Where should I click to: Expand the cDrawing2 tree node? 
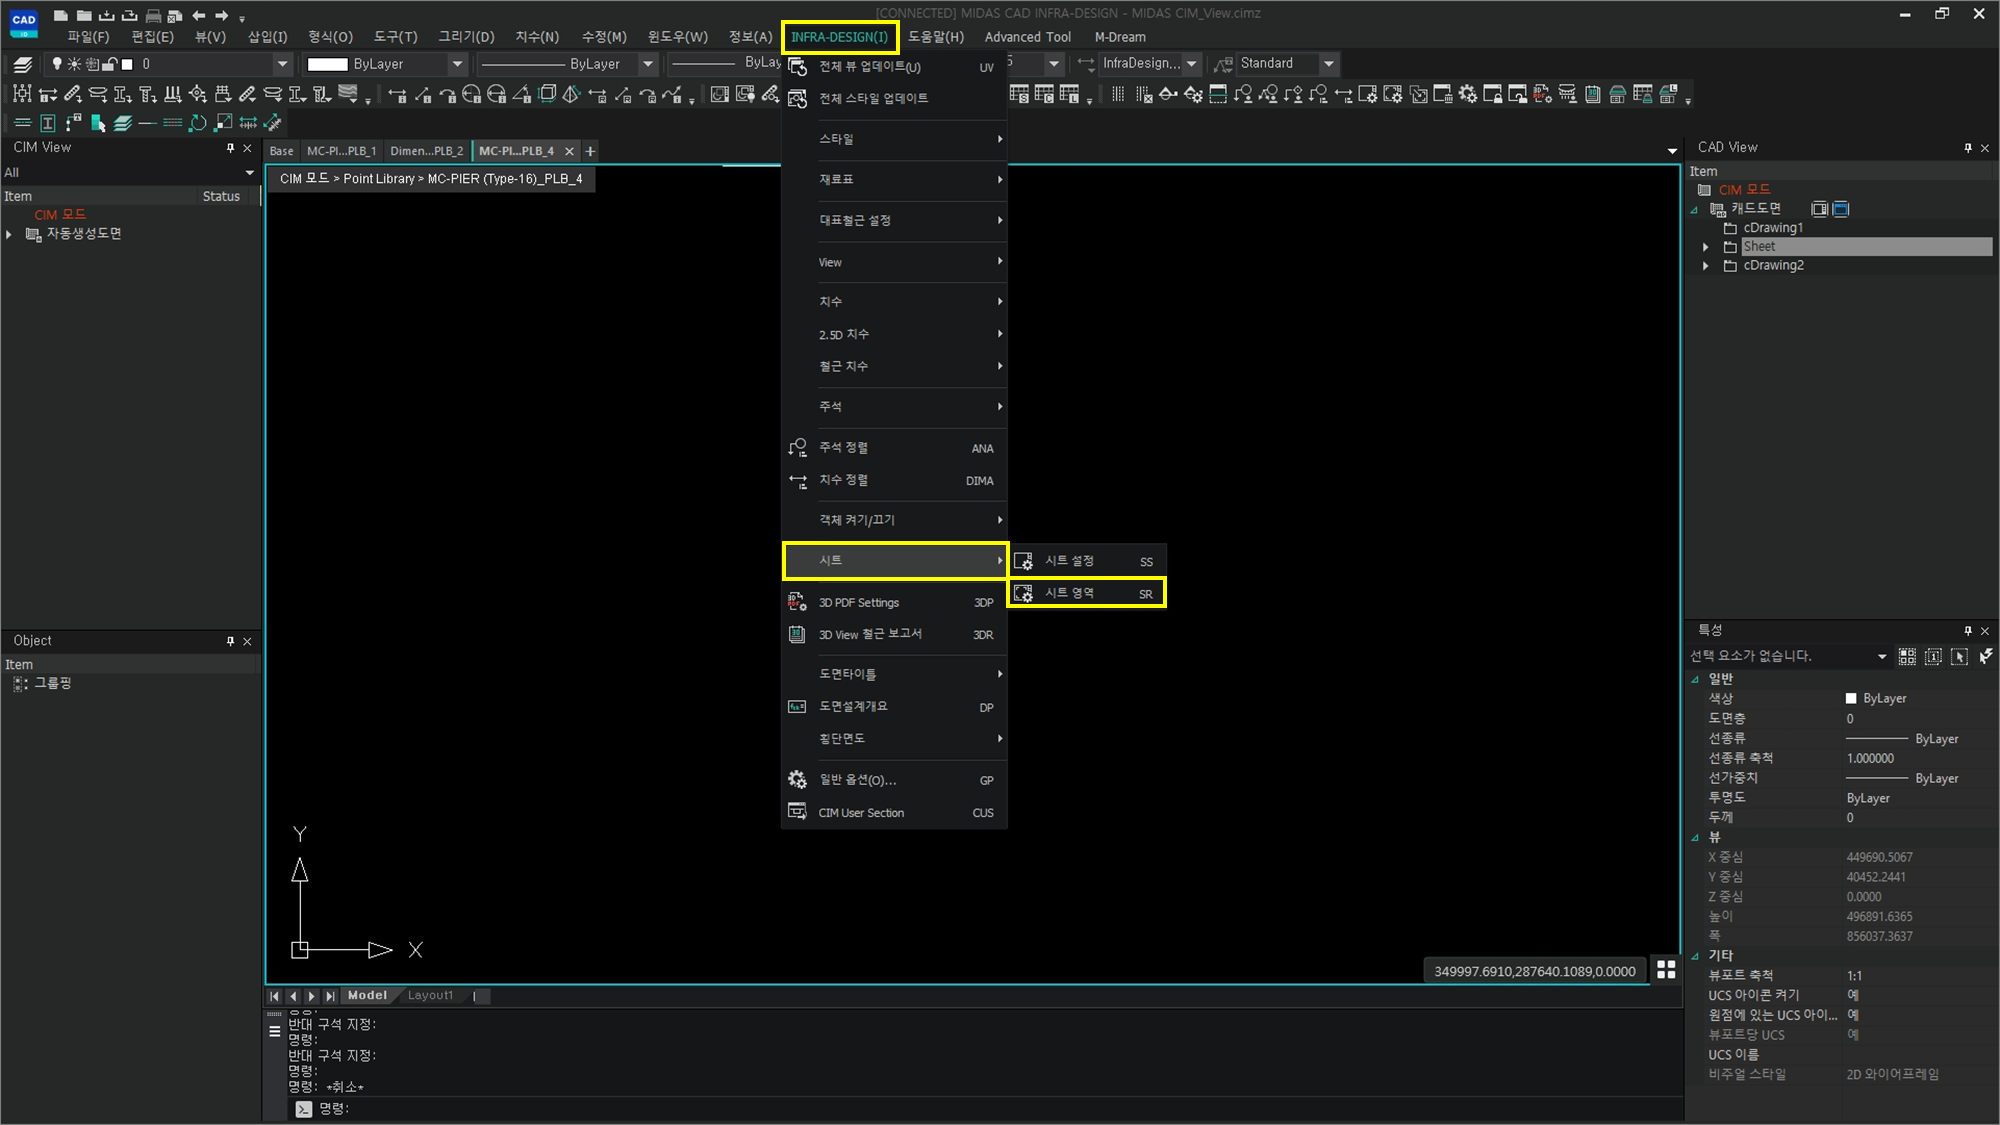[1706, 266]
